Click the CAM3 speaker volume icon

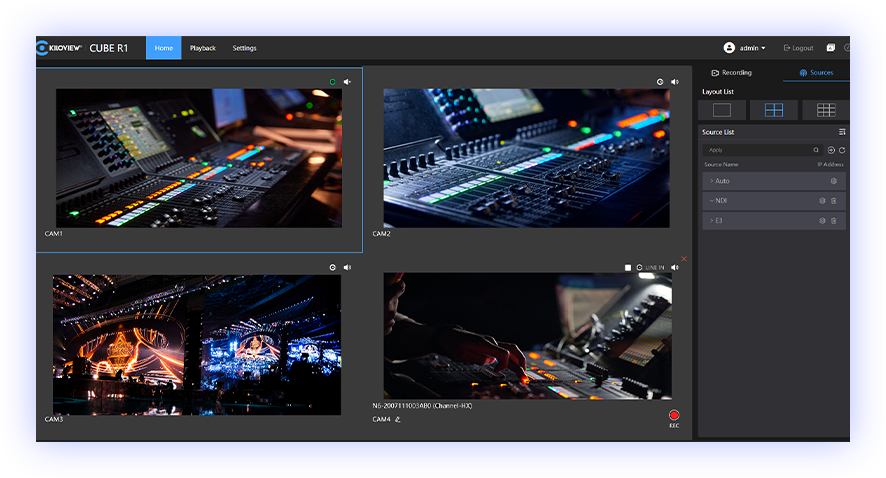(x=347, y=268)
